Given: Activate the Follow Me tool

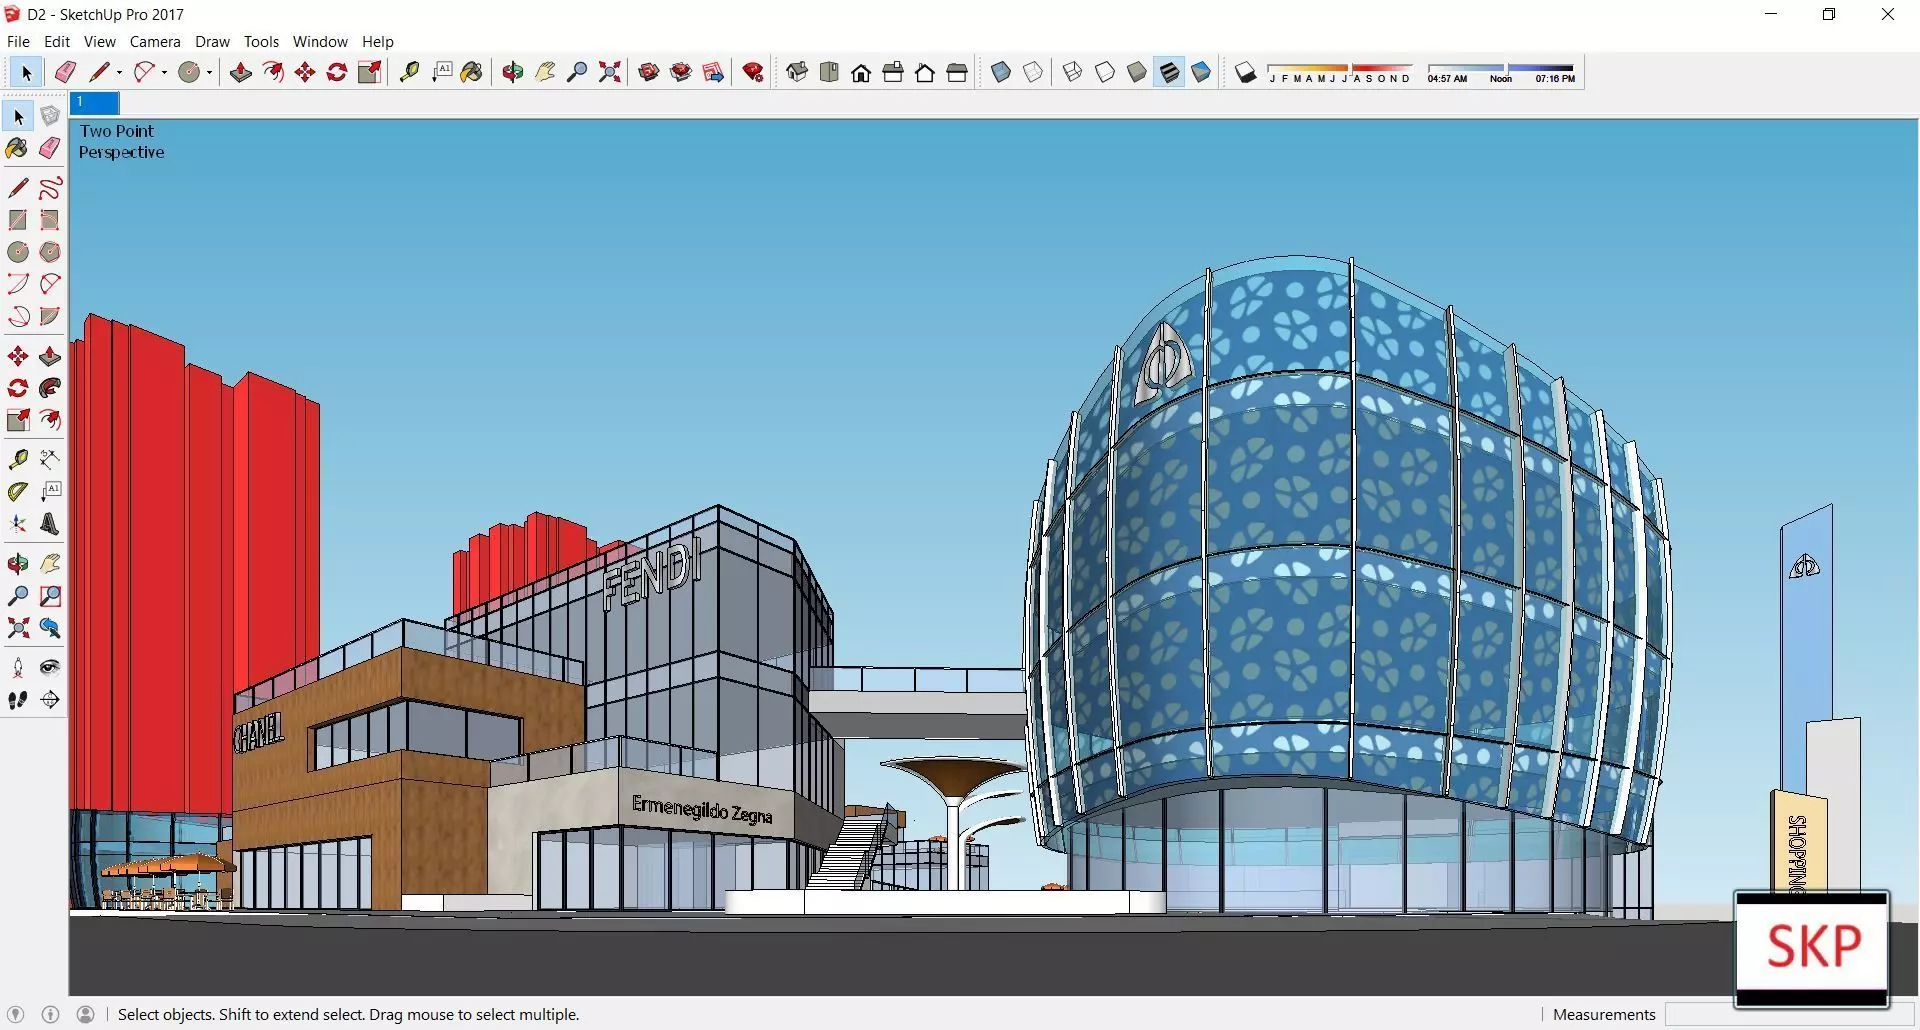Looking at the screenshot, I should click(50, 388).
